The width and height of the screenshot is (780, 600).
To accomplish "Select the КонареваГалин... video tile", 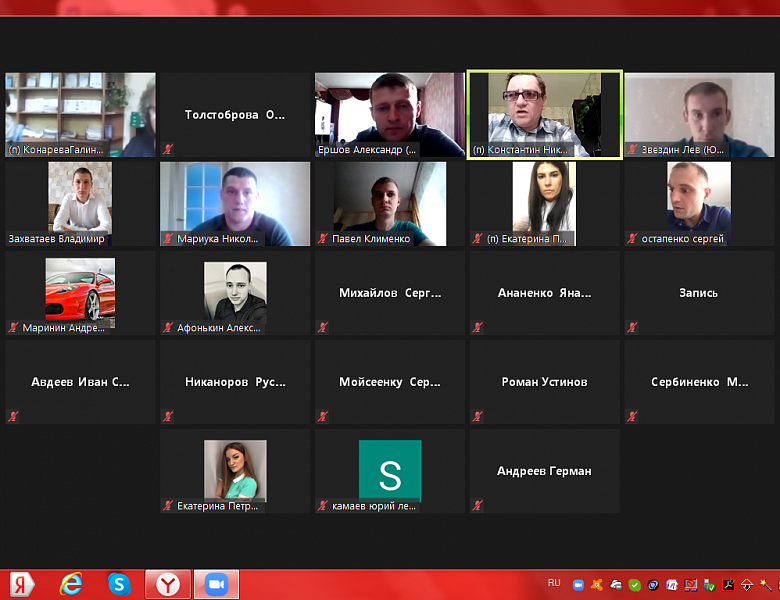I will [80, 115].
